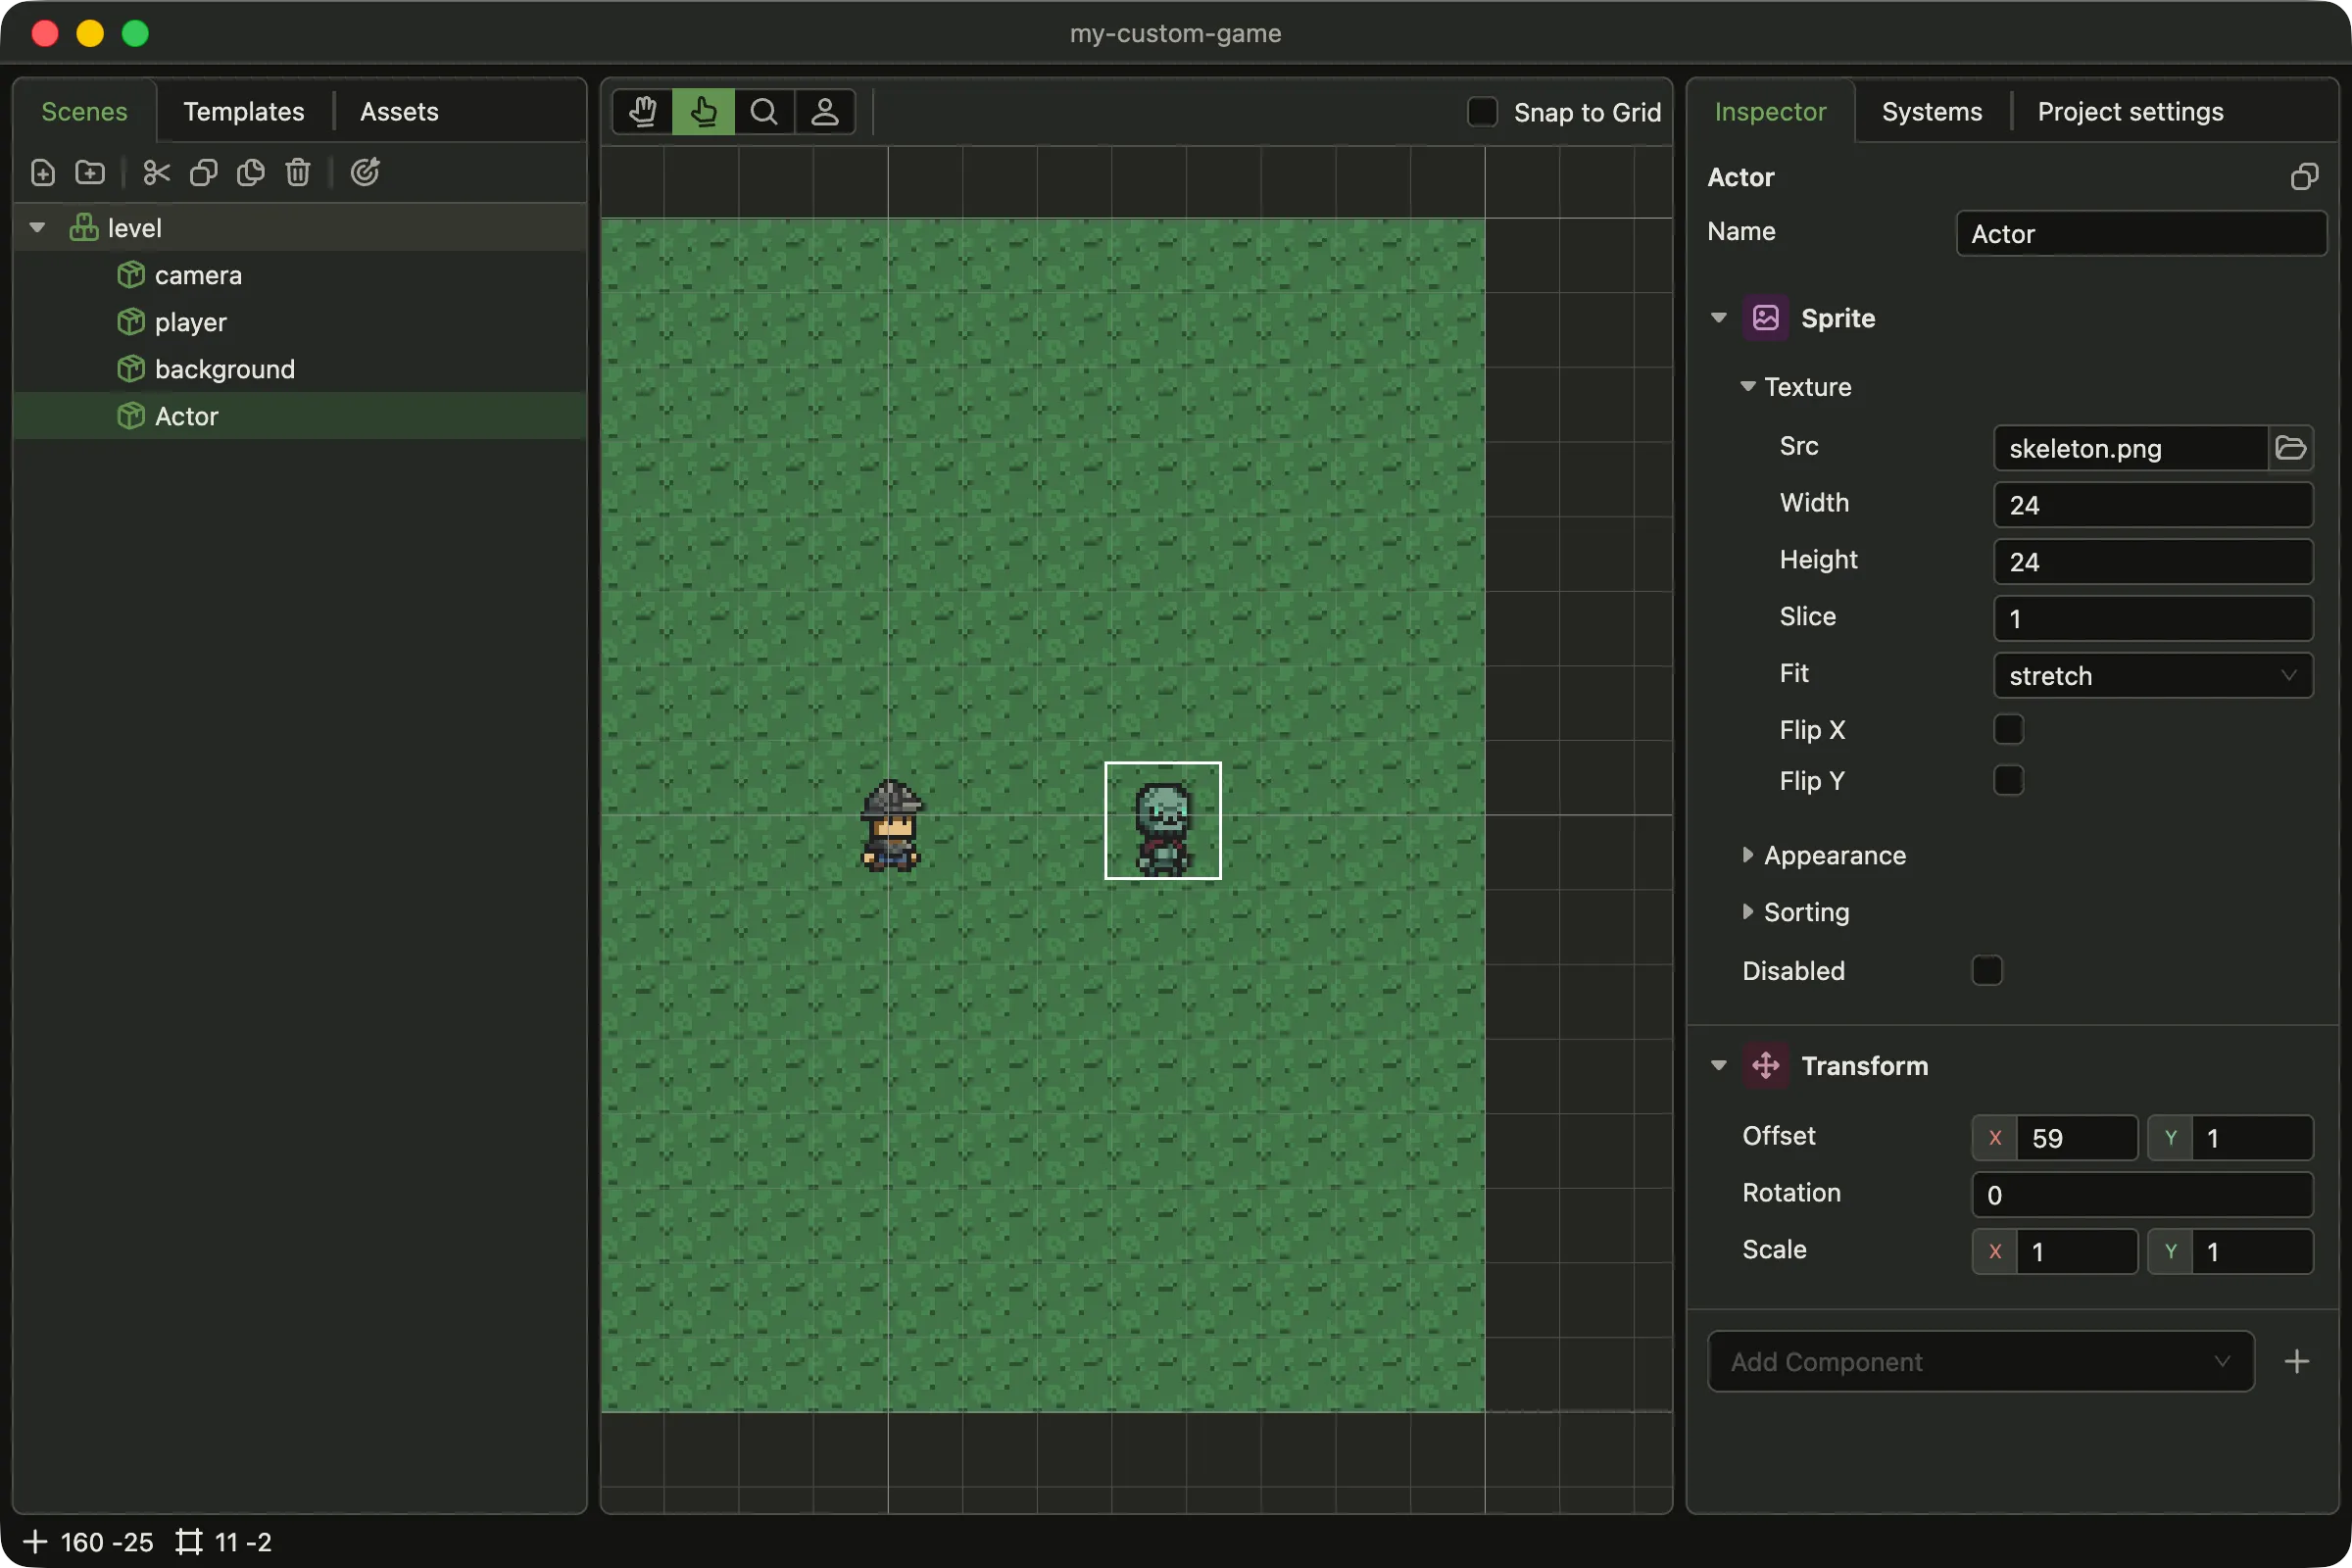Viewport: 2352px width, 1568px height.
Task: Toggle the Flip Y checkbox
Action: click(x=2009, y=781)
